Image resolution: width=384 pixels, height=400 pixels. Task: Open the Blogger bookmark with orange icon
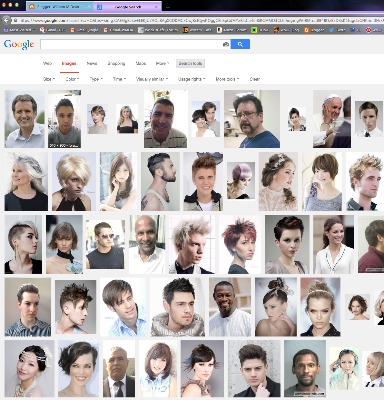click(x=314, y=30)
